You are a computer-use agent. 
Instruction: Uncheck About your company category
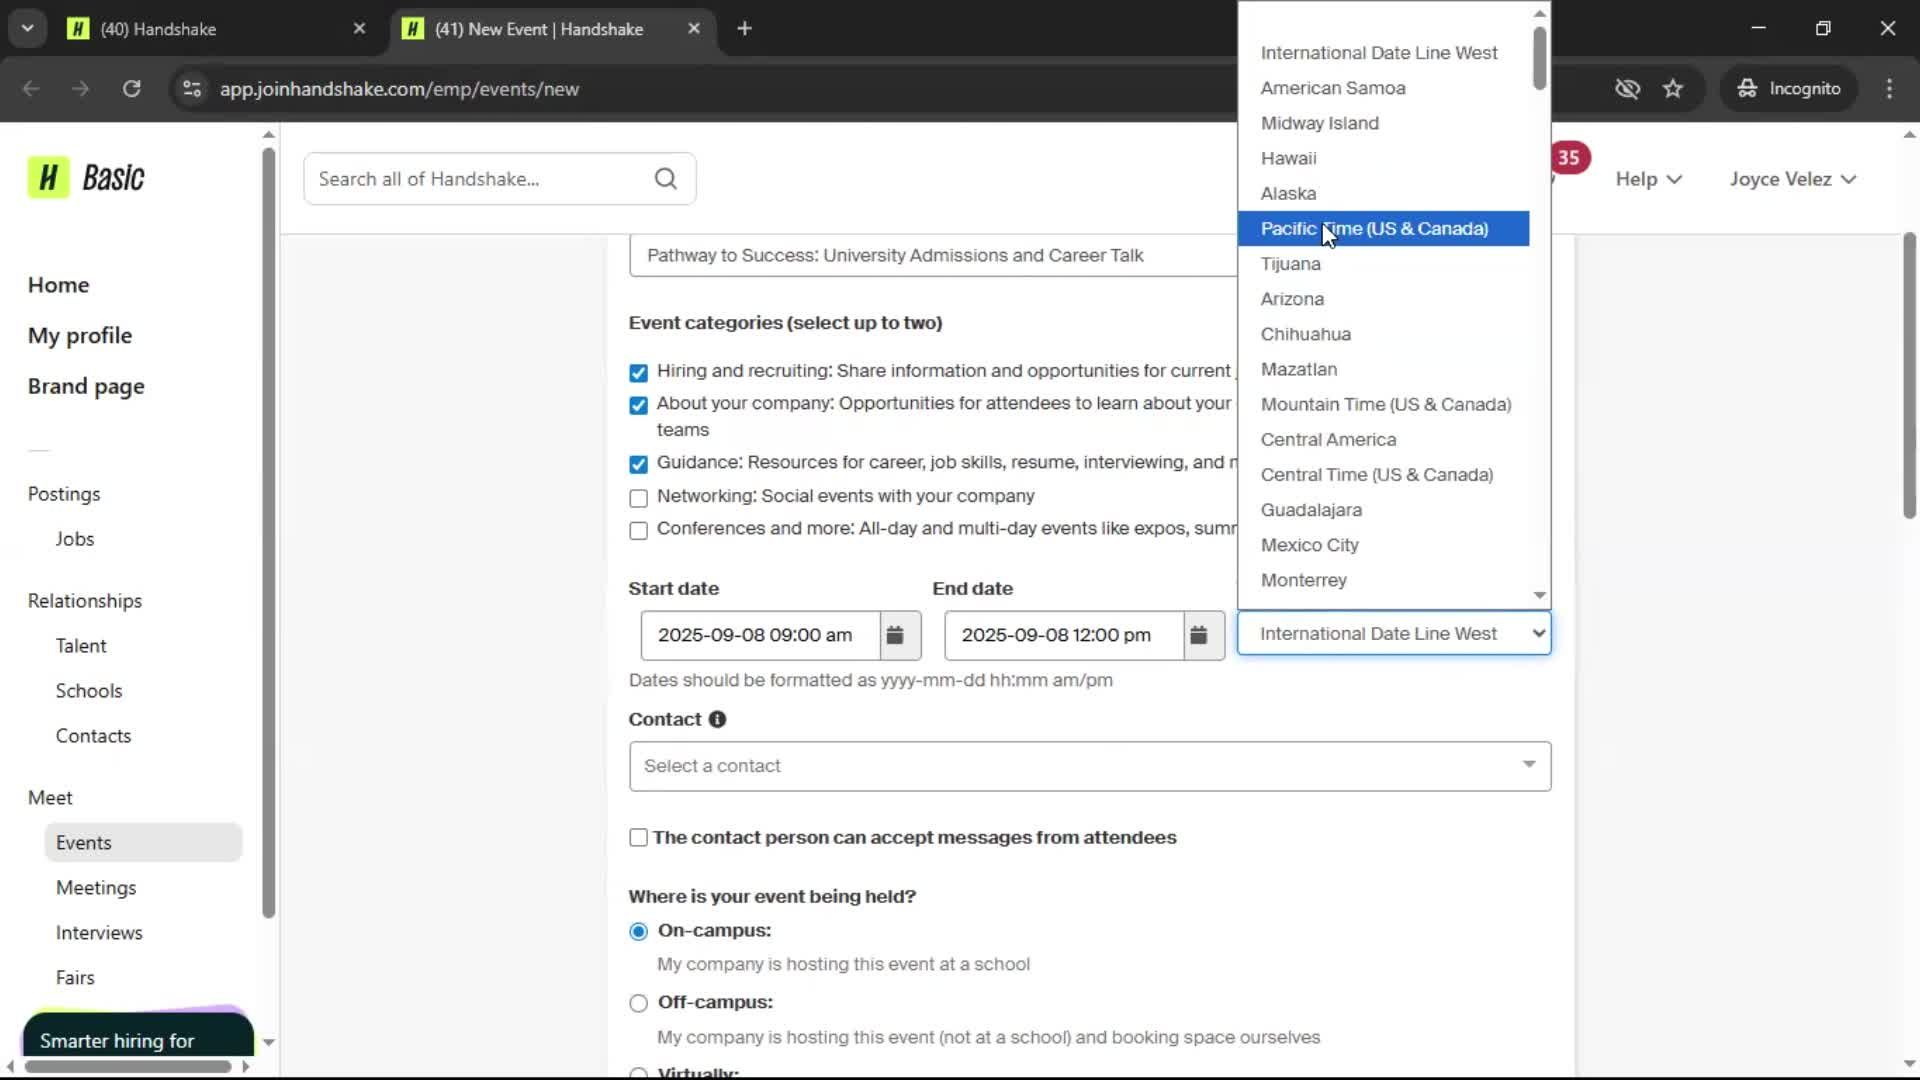point(638,405)
